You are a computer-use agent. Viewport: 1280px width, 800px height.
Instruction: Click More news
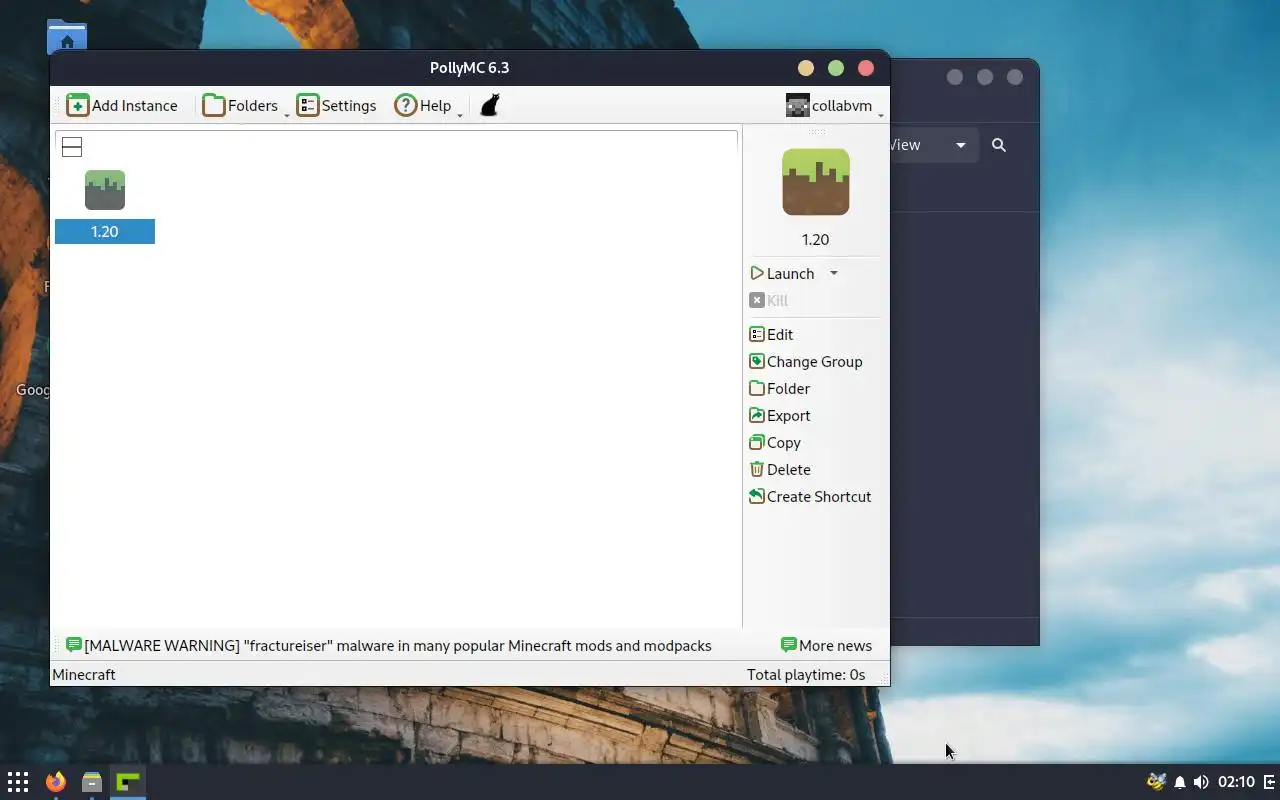coord(826,645)
